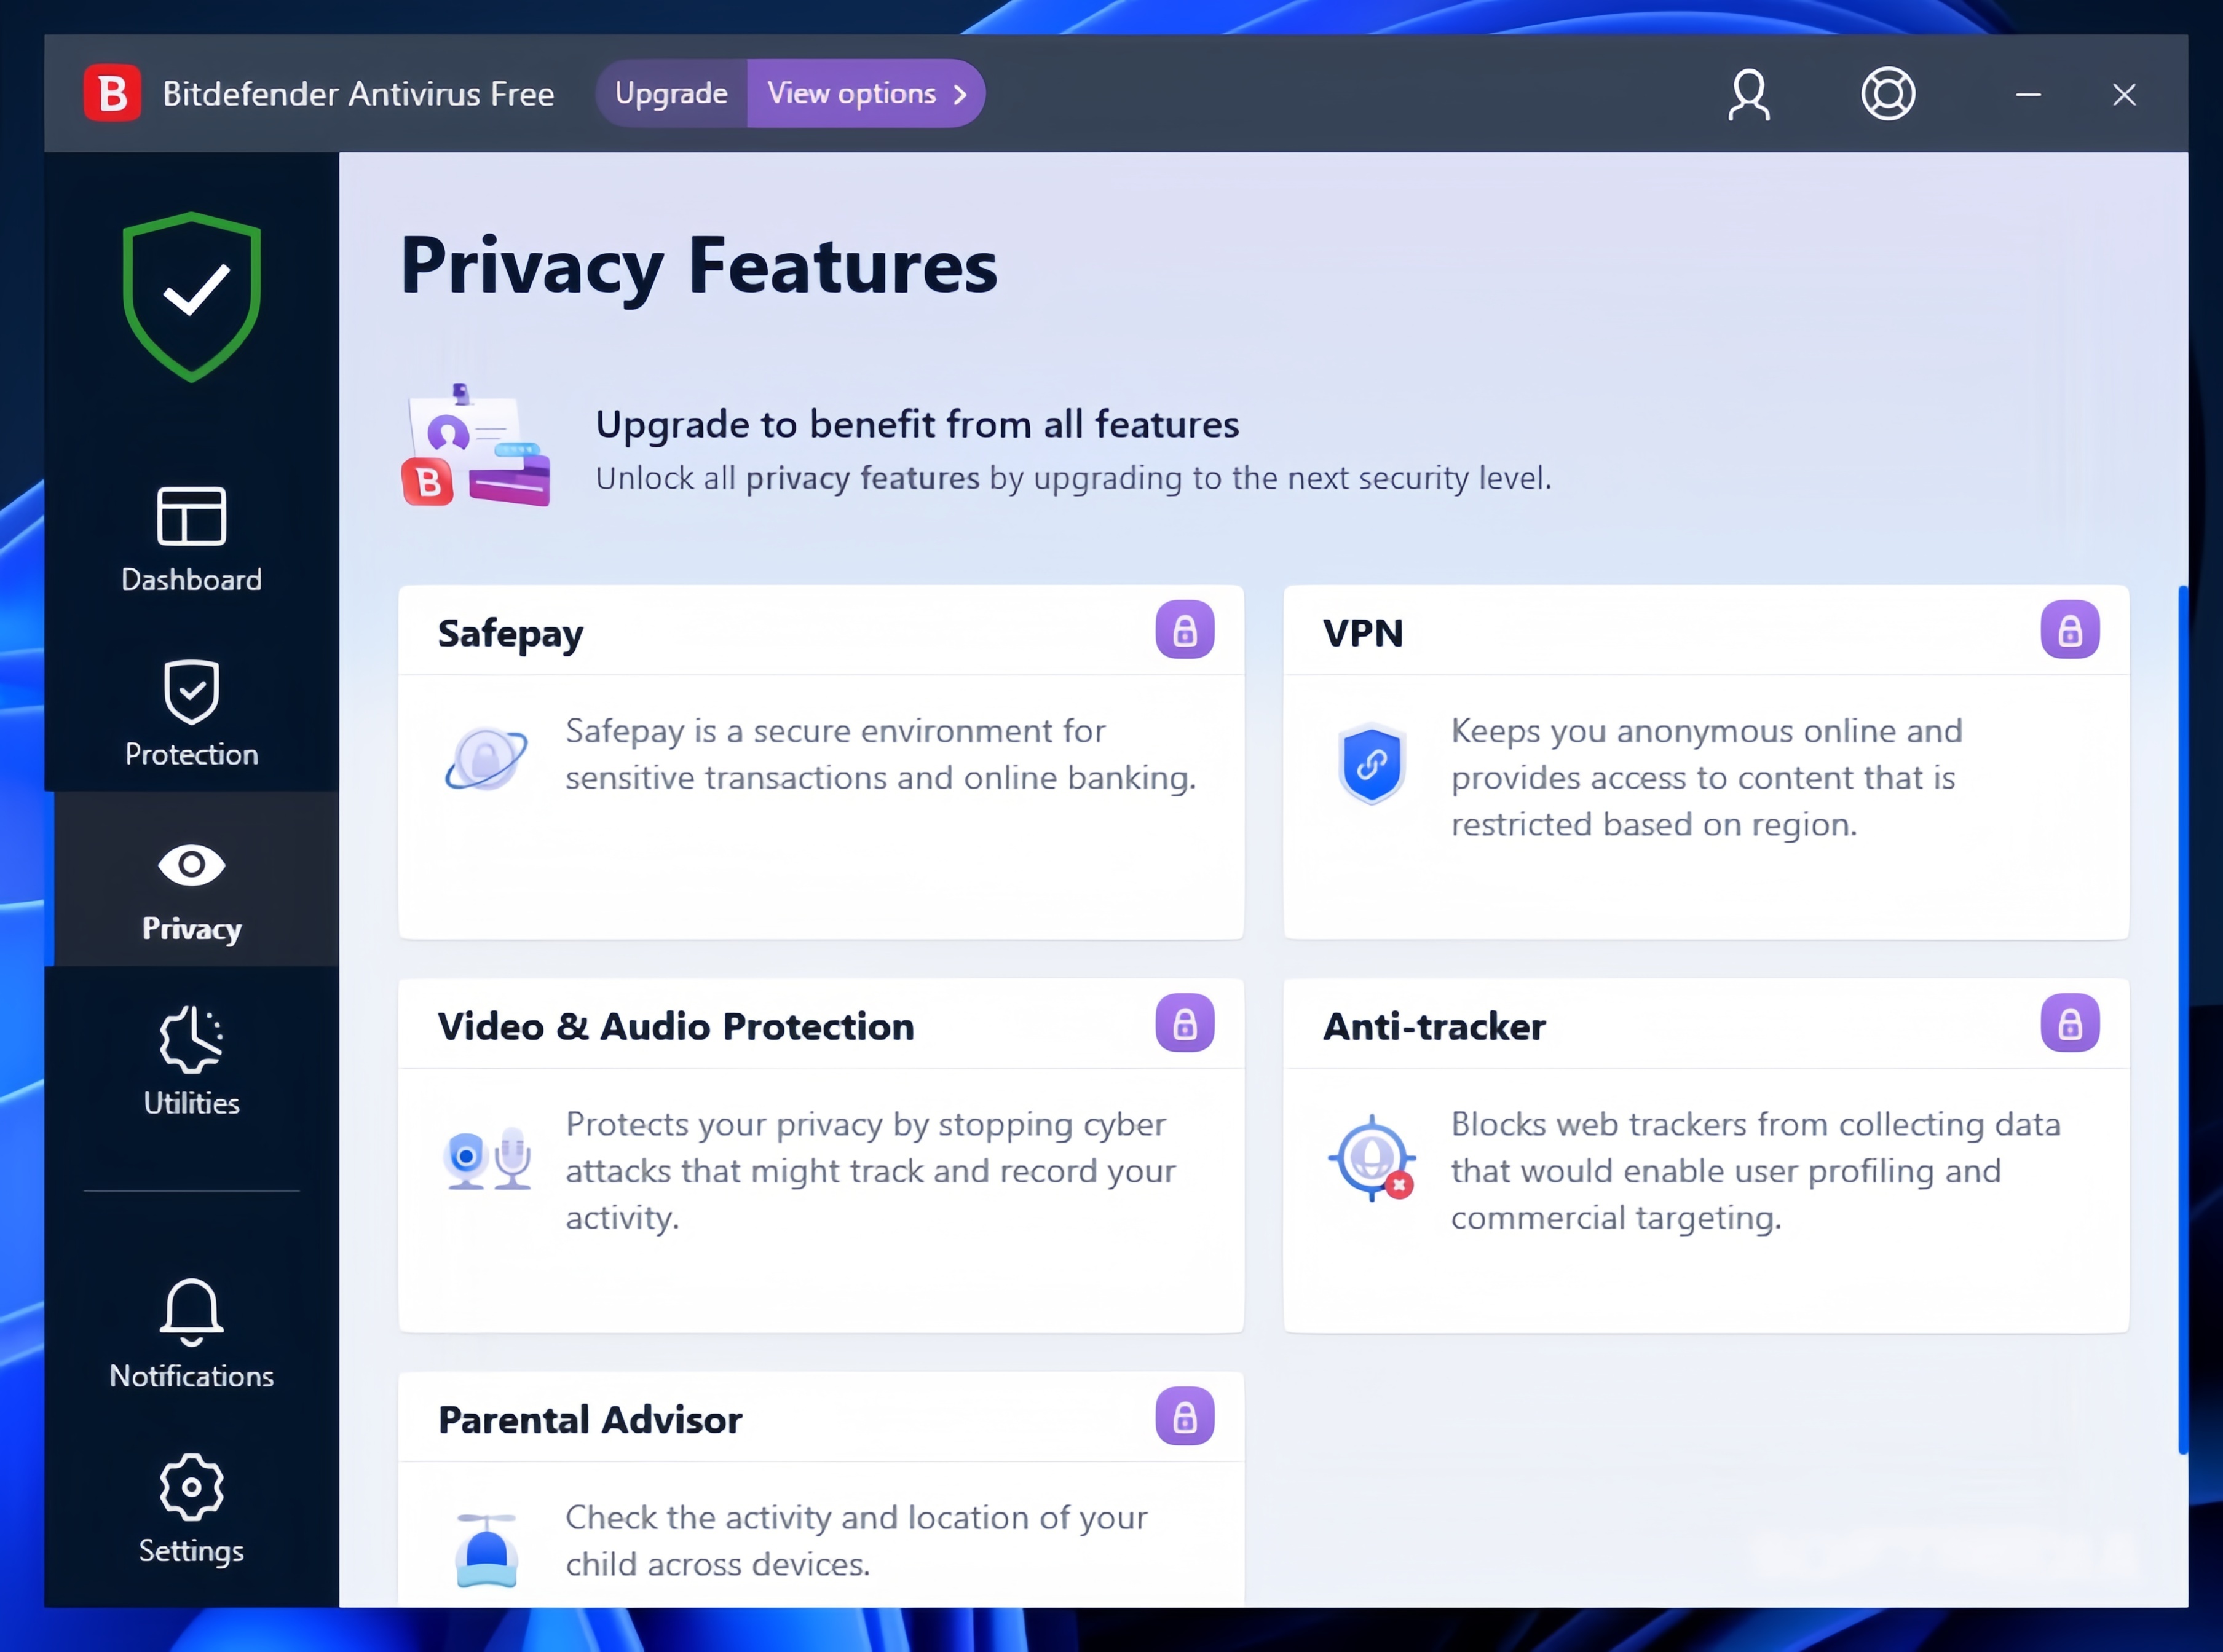Click the 'Keeps you anonymous online' description
Screen dimensions: 2223x1652
(1707, 777)
